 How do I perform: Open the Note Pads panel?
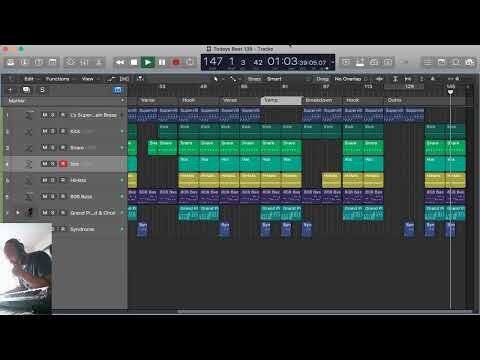(441, 62)
